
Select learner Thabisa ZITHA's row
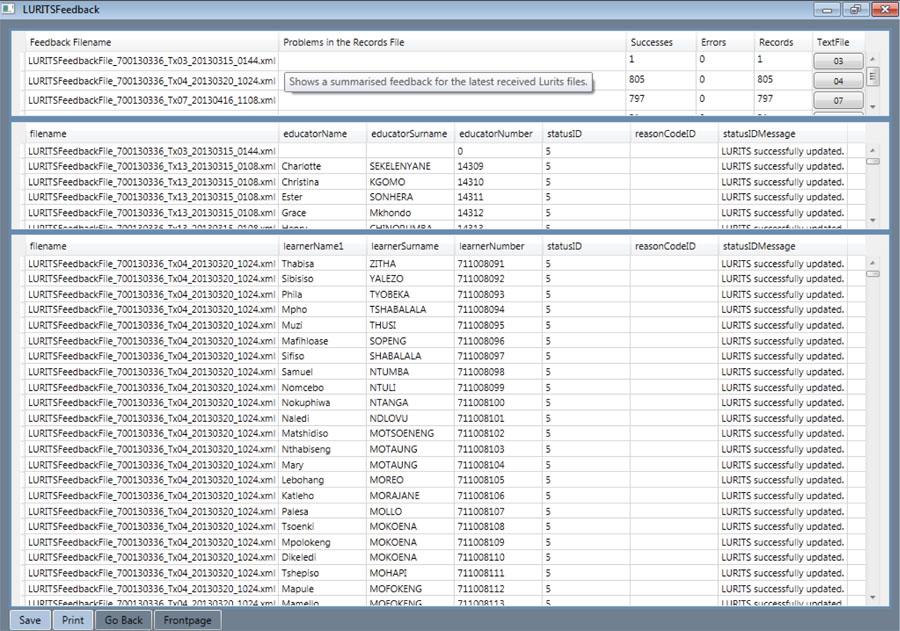point(400,263)
